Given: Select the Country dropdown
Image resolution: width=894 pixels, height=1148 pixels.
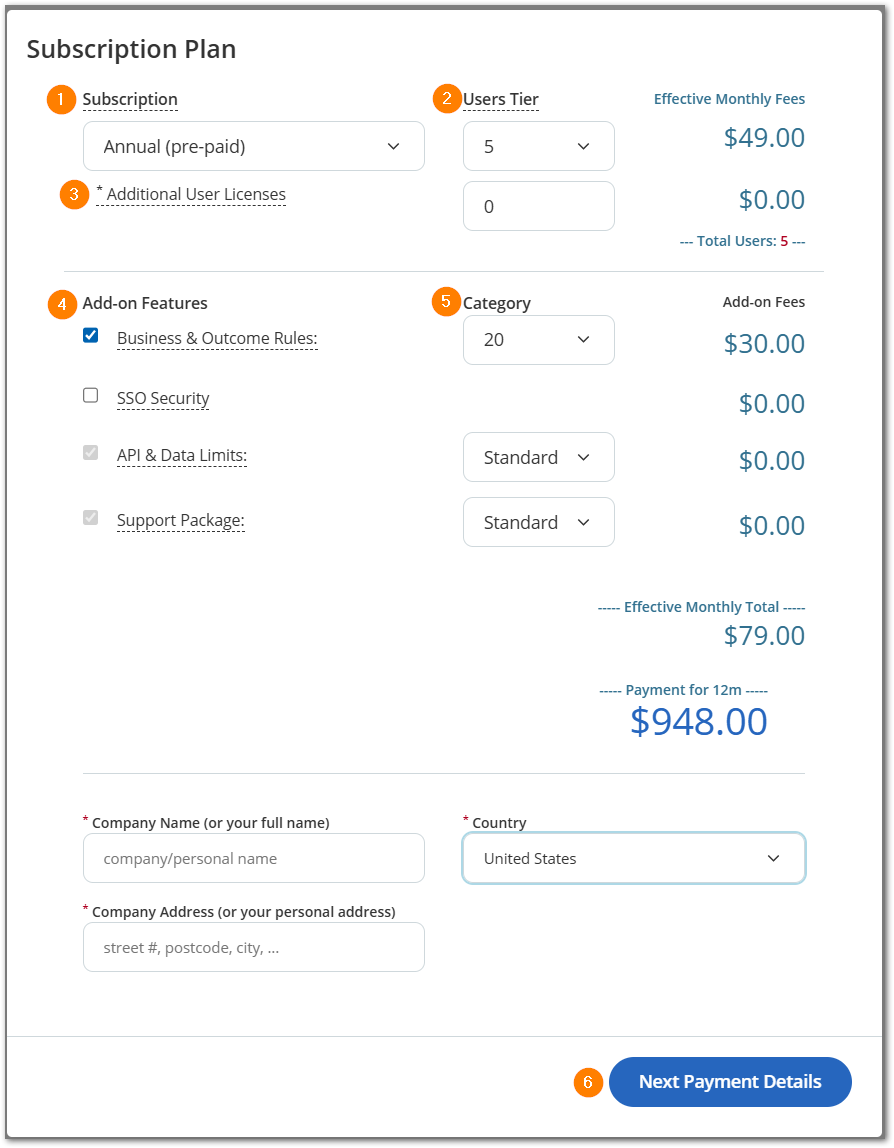Looking at the screenshot, I should click(x=633, y=858).
